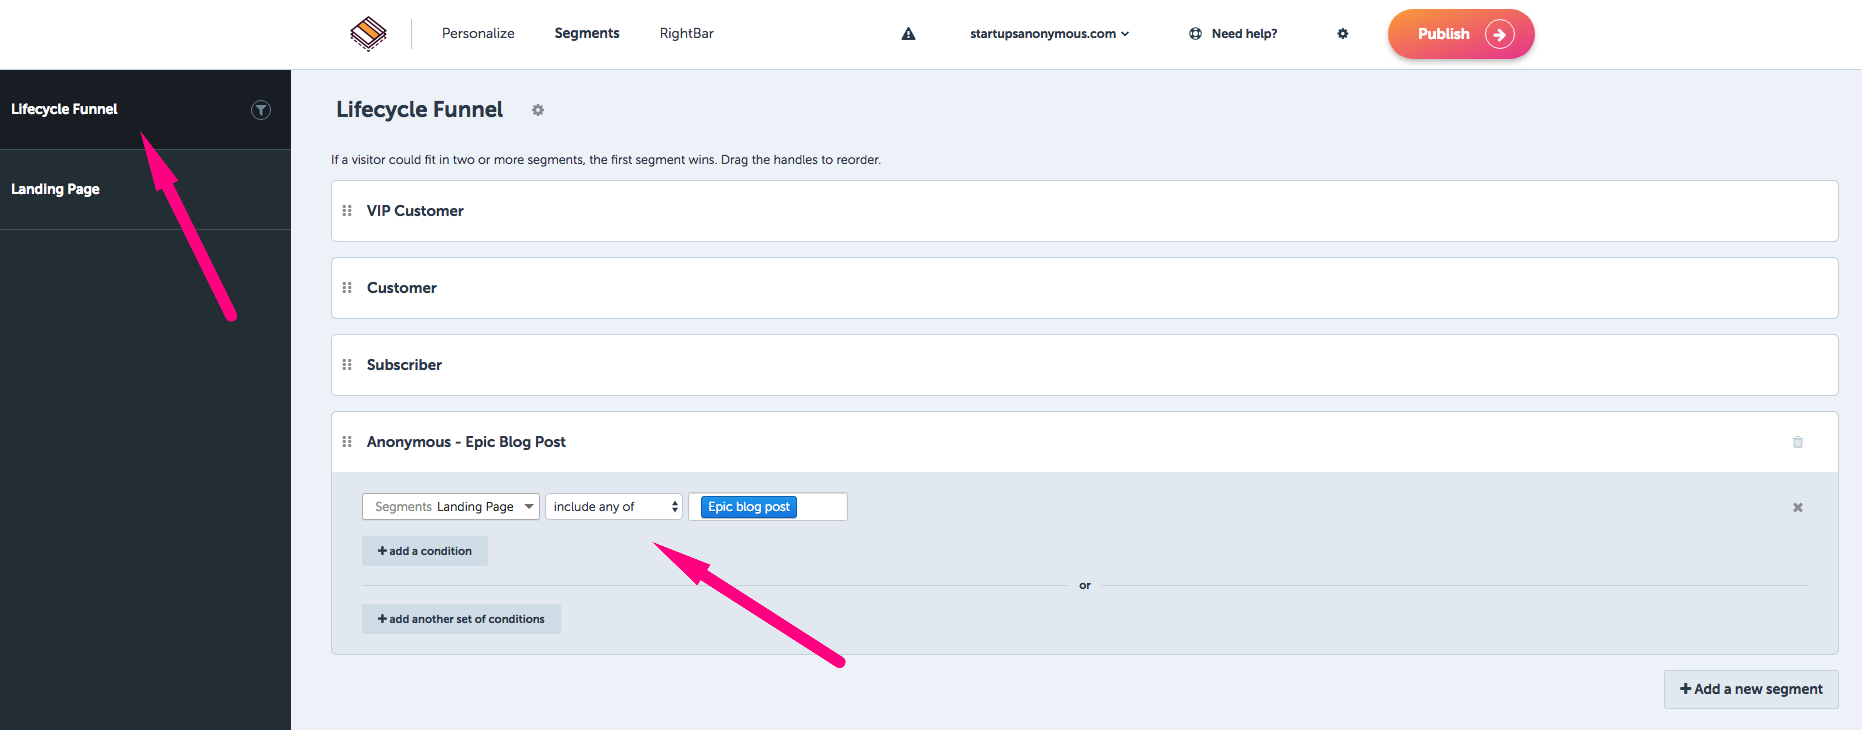Click the Subscriber row drag handle
1862x730 pixels.
(x=347, y=365)
